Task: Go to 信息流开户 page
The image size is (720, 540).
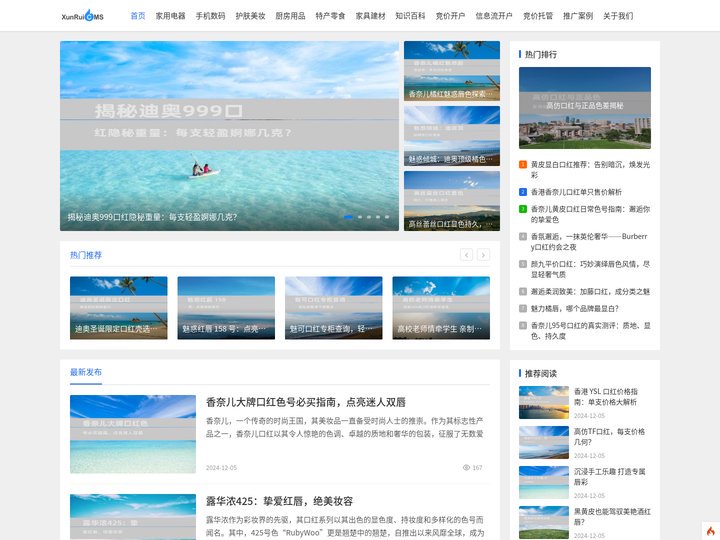Action: (494, 16)
